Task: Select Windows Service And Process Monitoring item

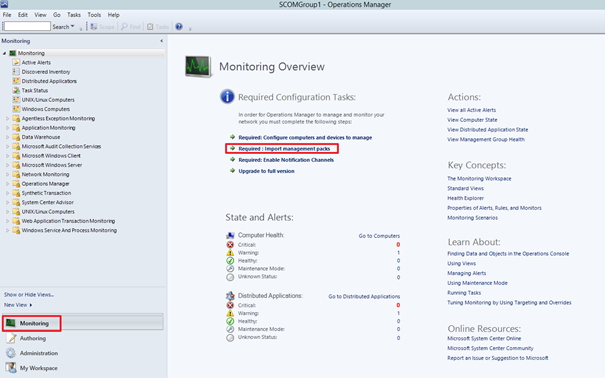Action: 69,230
